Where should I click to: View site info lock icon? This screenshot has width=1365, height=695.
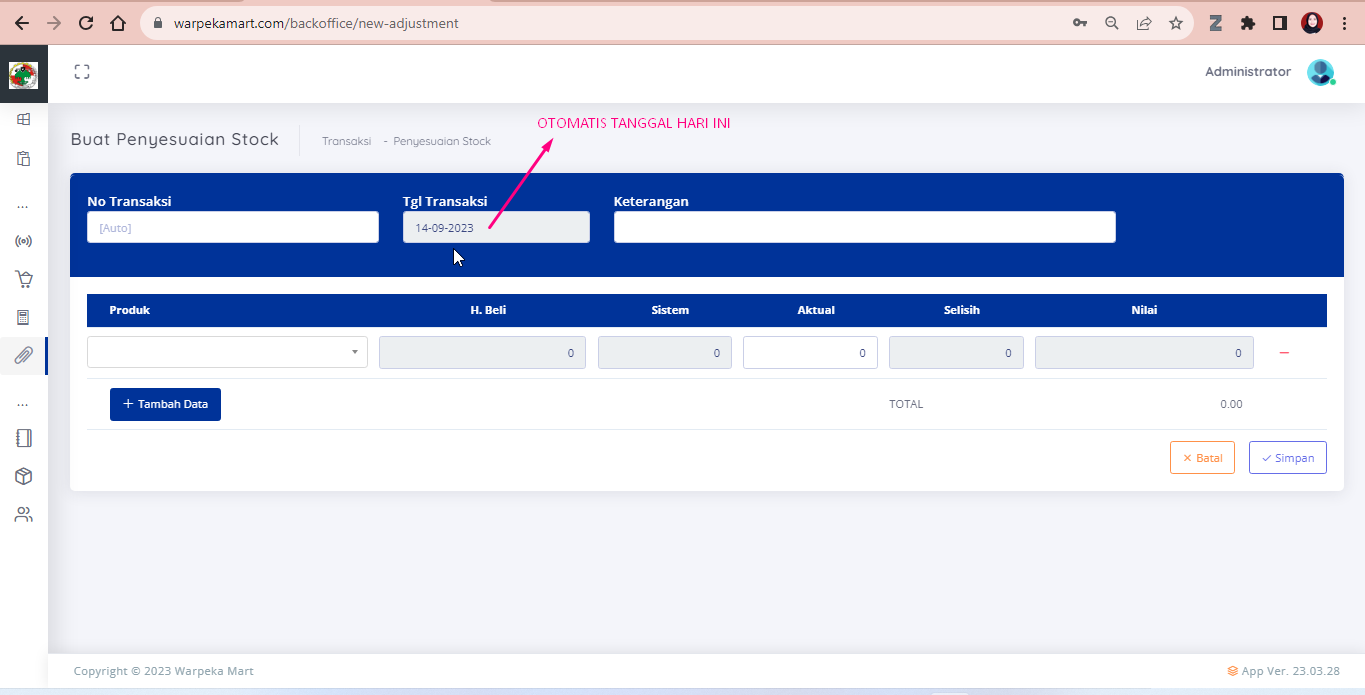pos(157,23)
